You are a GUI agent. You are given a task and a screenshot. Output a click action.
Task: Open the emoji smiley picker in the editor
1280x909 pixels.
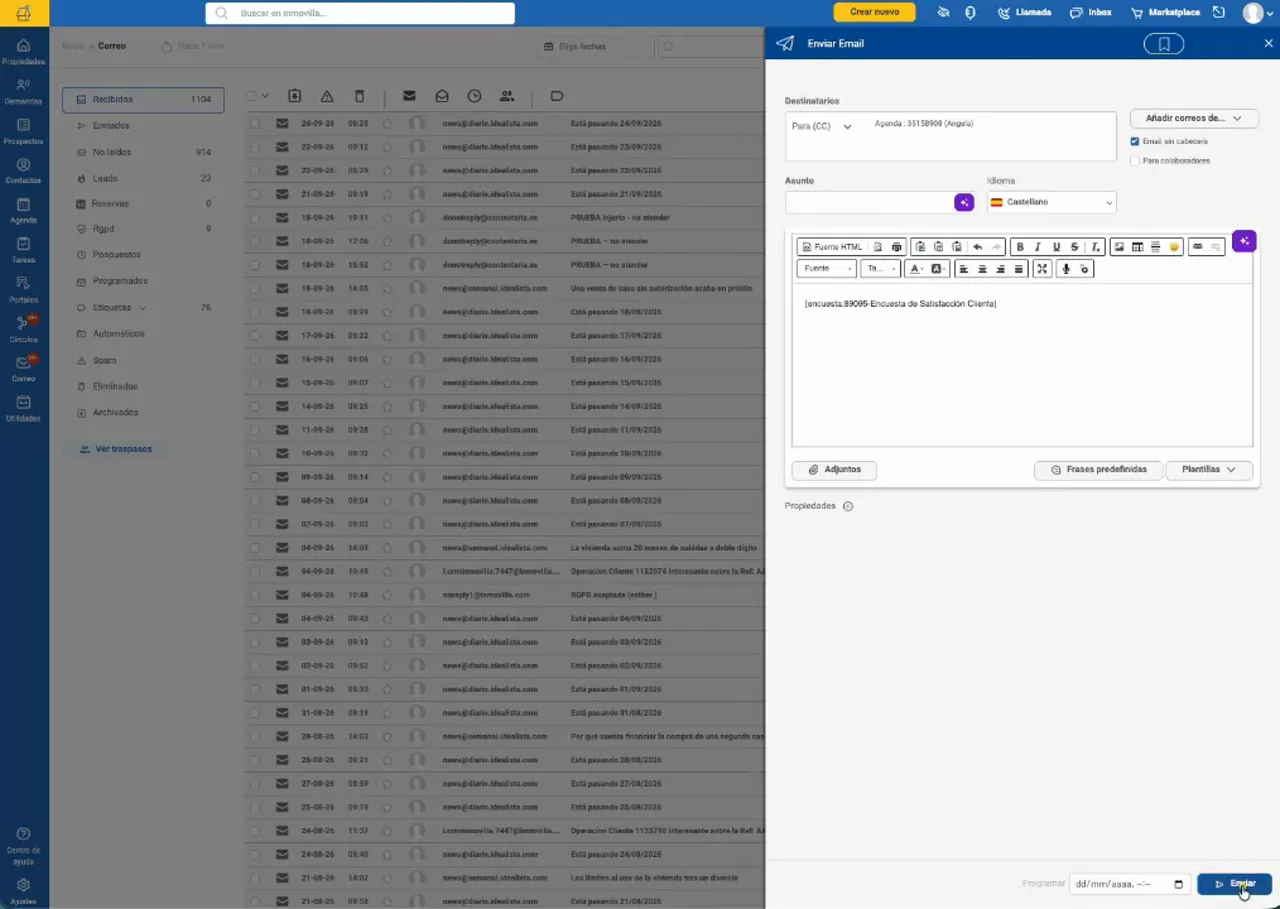pos(1174,247)
